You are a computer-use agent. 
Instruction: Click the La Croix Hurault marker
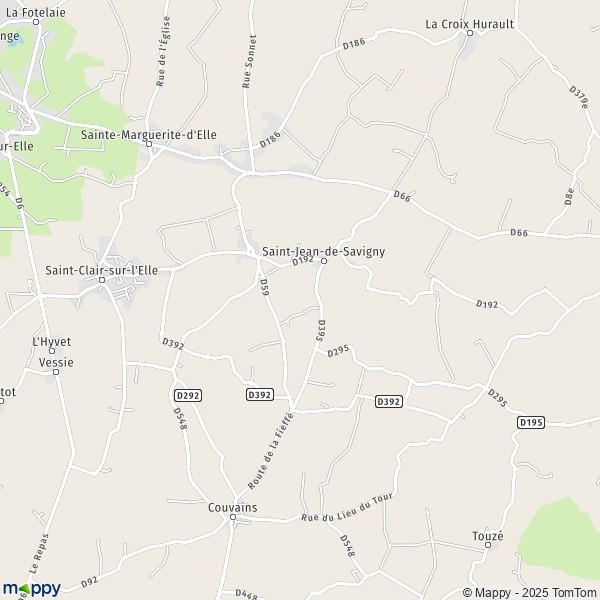[x=470, y=33]
